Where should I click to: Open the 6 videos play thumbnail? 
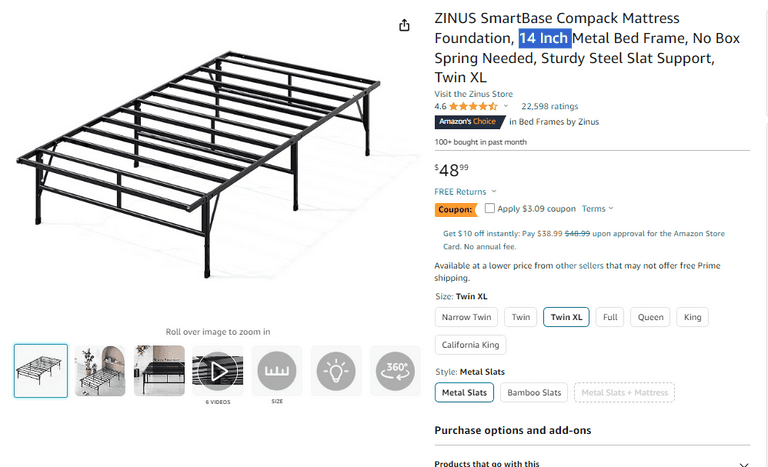point(217,371)
